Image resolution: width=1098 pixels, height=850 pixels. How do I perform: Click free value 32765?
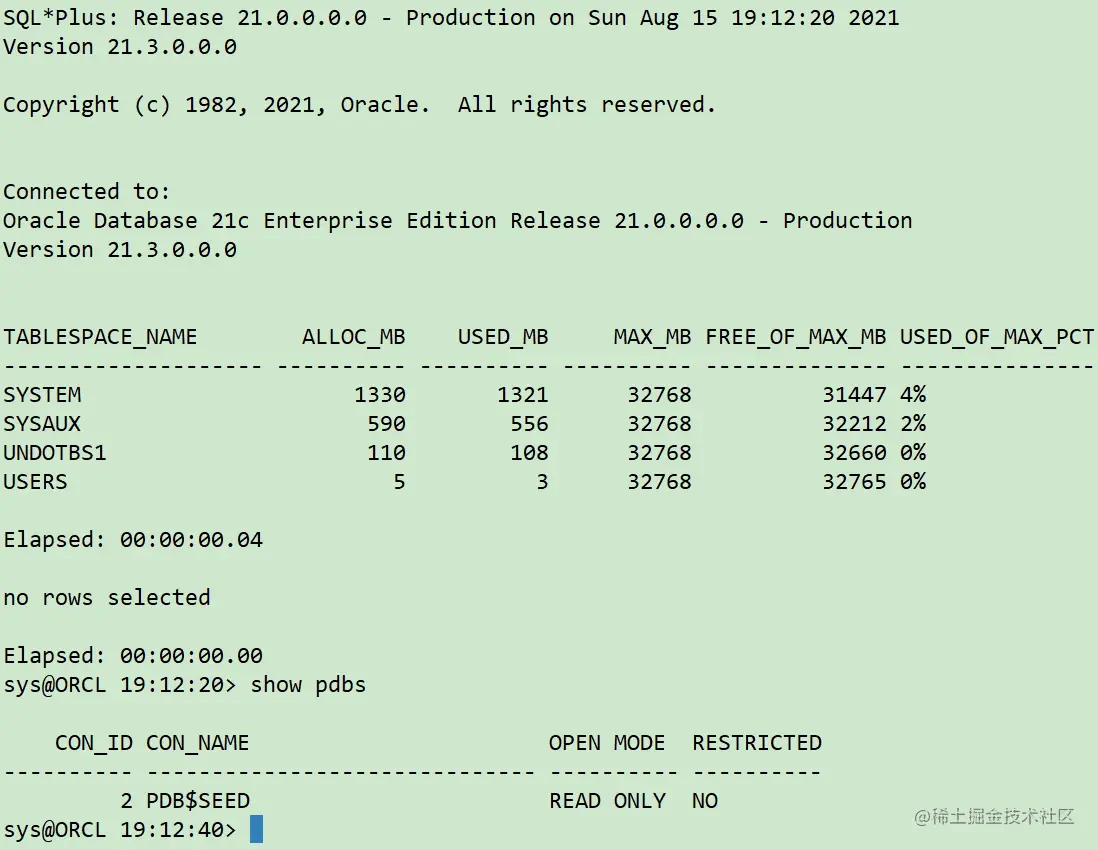854,482
